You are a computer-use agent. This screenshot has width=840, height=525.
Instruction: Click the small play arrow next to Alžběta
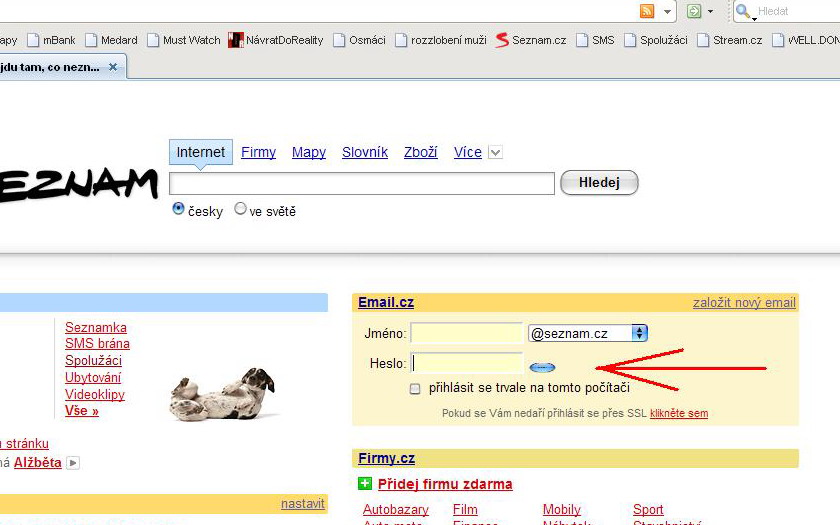pos(73,463)
